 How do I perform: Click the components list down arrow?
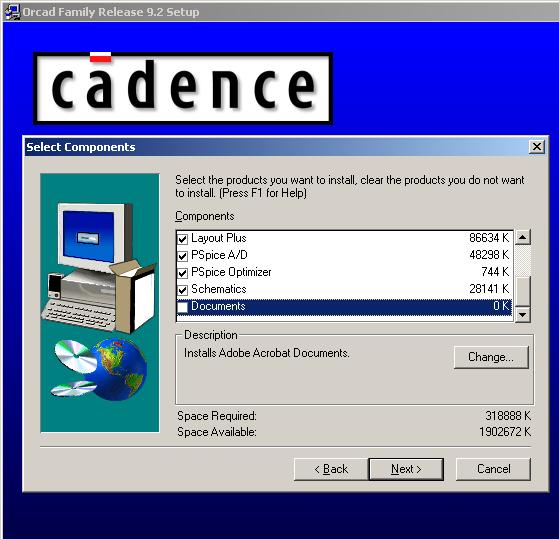[x=523, y=314]
